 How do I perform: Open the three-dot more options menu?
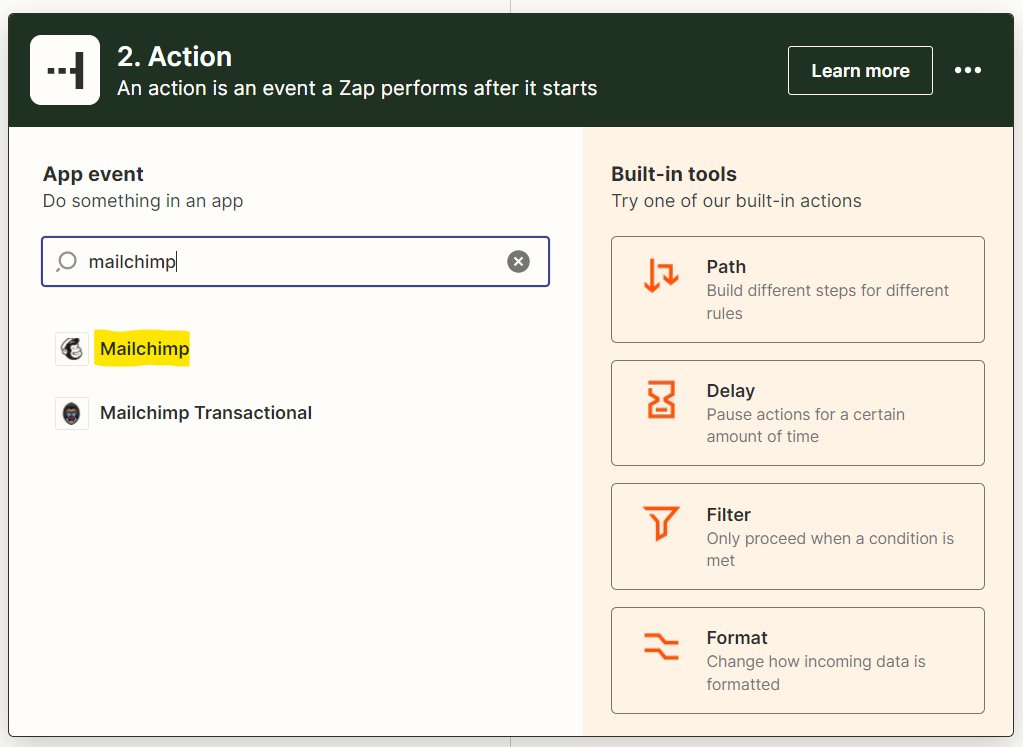click(x=968, y=70)
